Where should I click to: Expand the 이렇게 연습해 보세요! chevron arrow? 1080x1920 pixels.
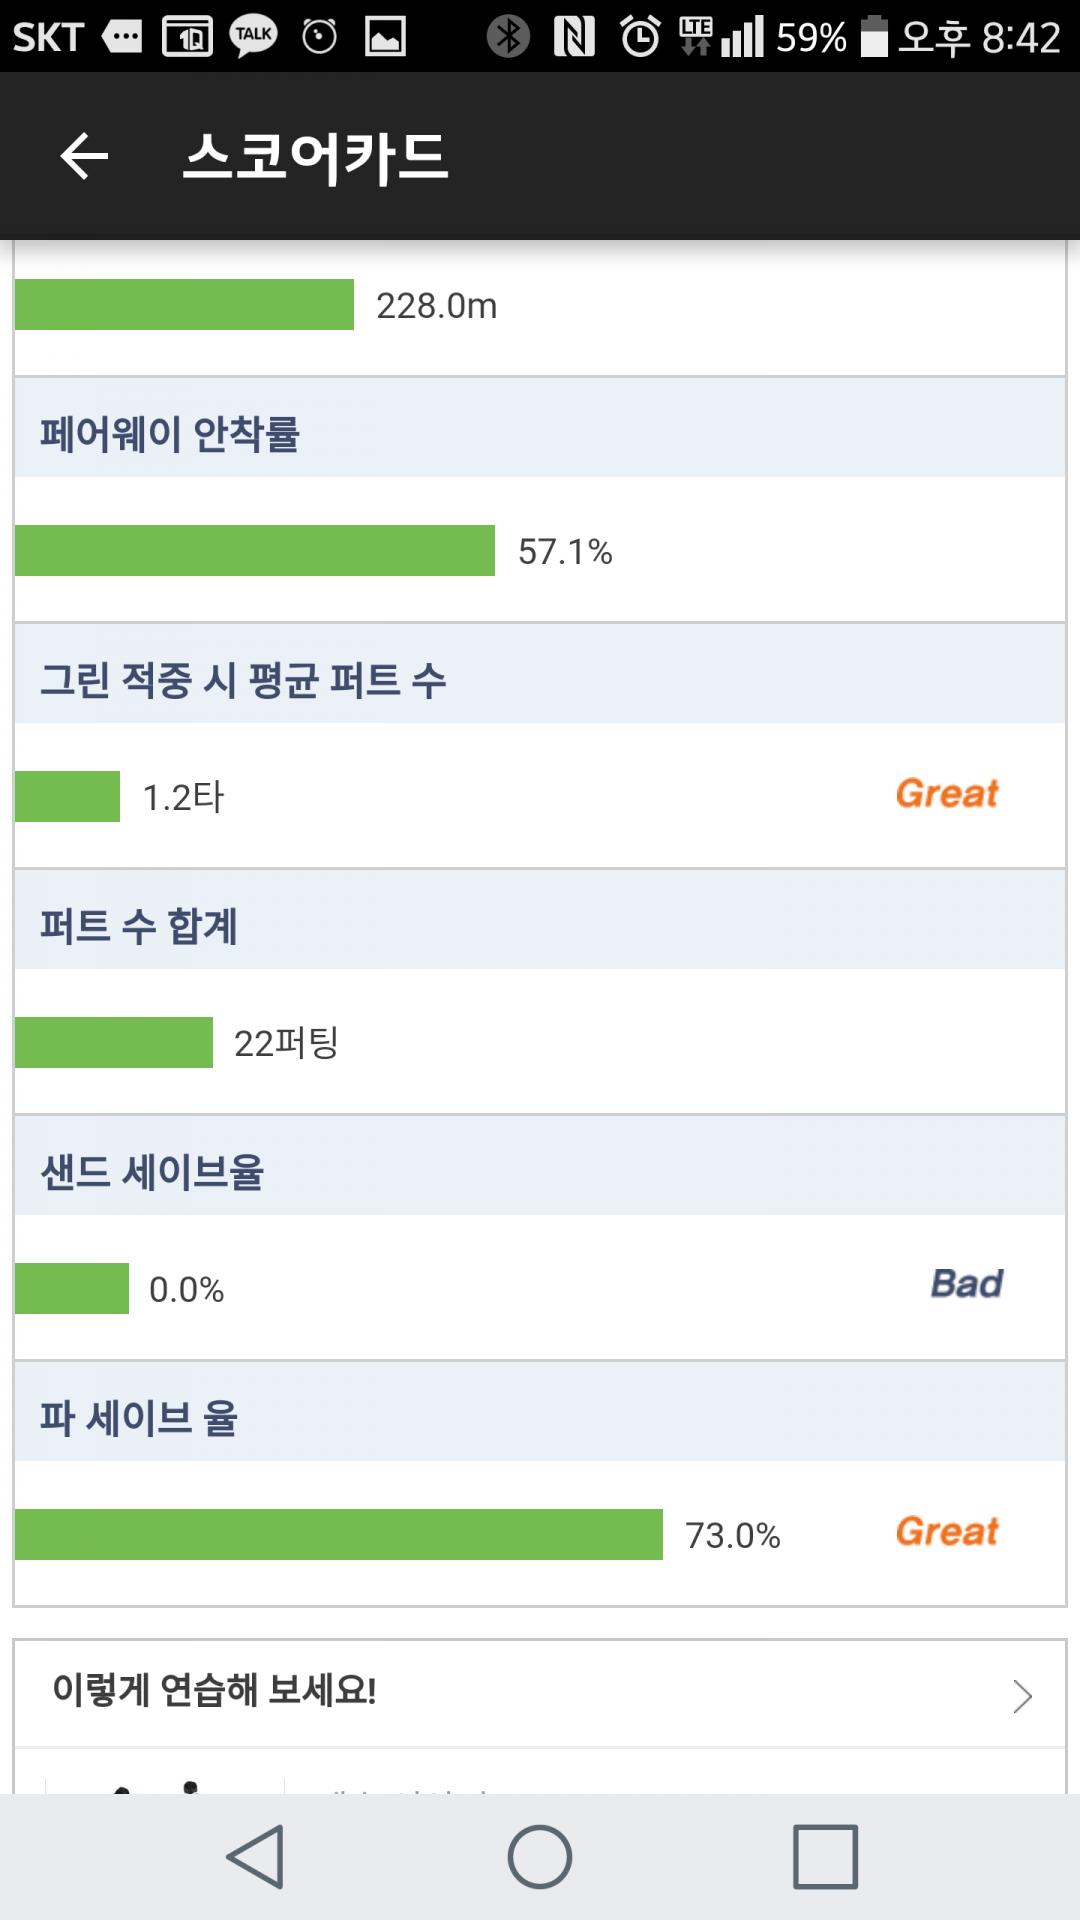pyautogui.click(x=1022, y=1696)
